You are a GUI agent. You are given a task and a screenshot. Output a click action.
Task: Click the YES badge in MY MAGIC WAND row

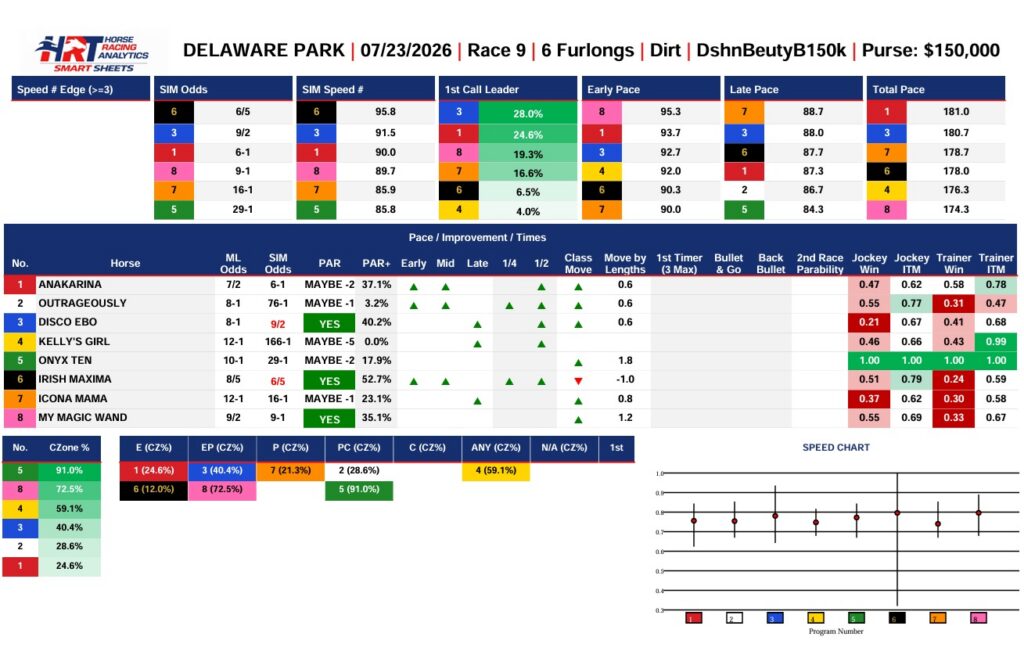(329, 419)
